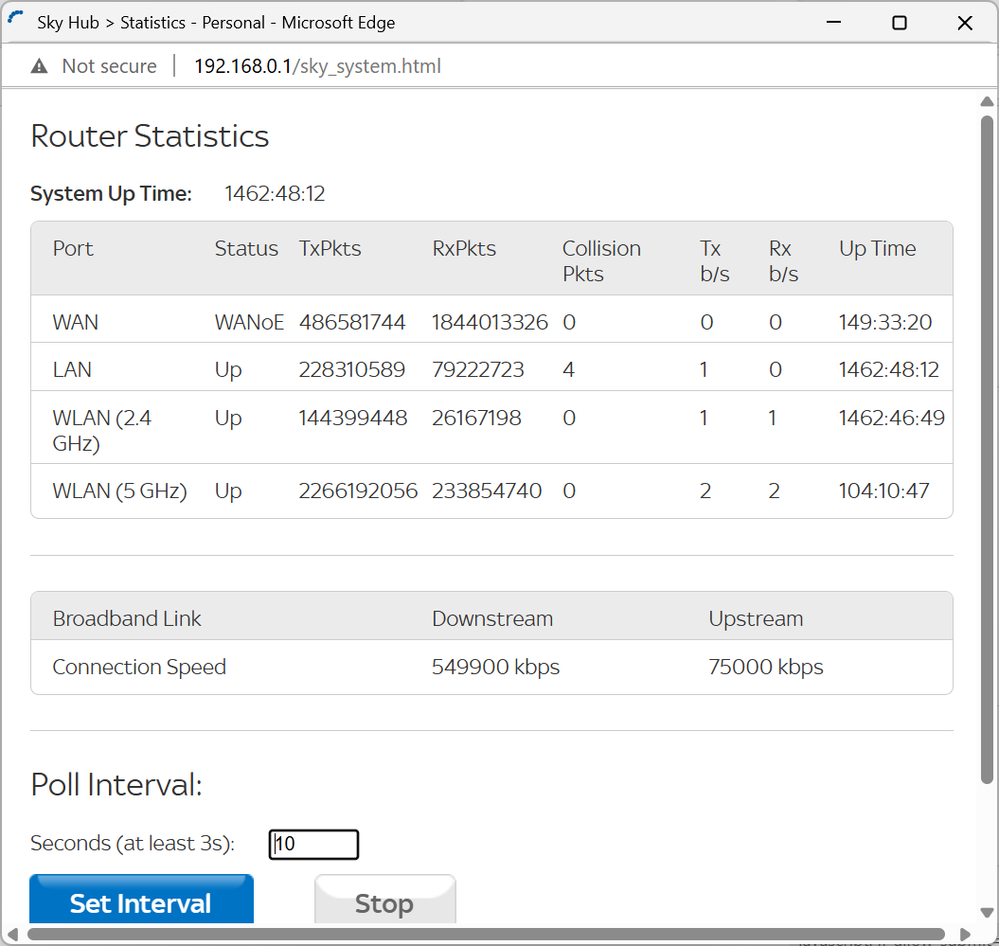Click the Sky Hub favicon in title bar

coord(16,21)
